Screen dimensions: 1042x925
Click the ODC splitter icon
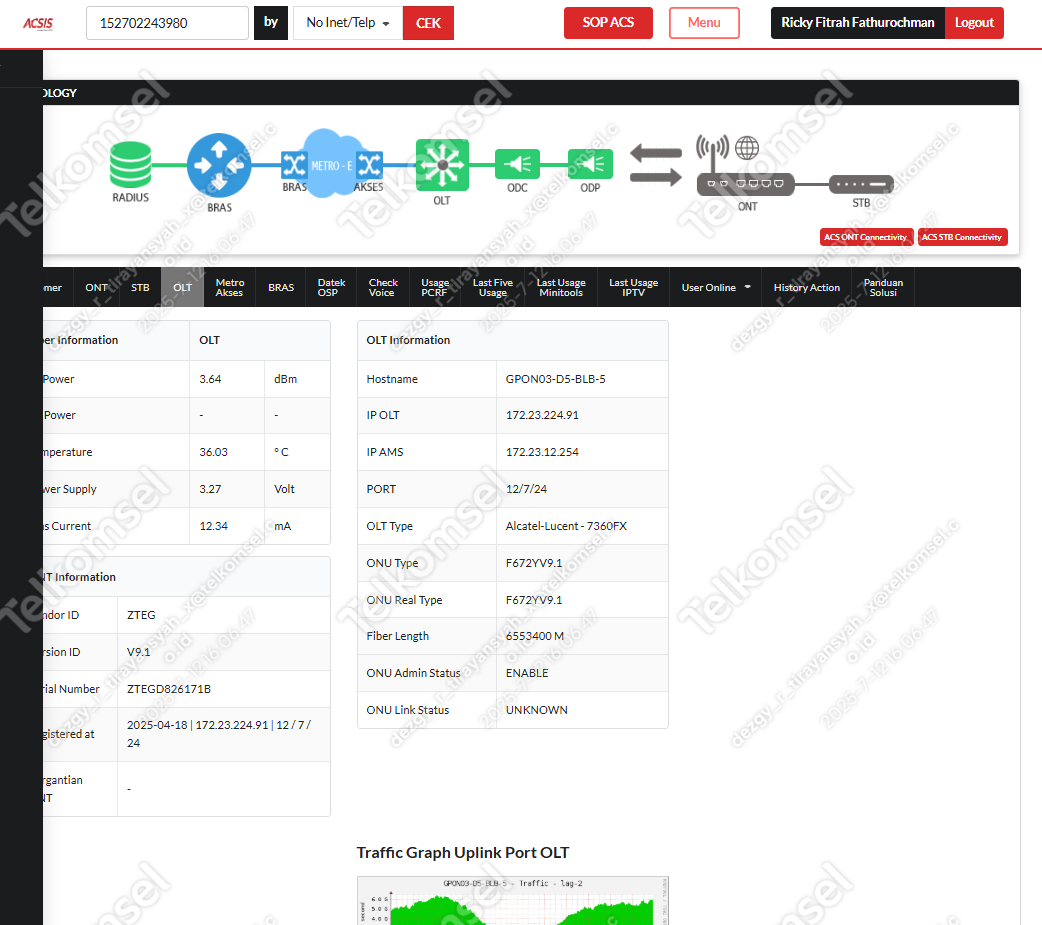pyautogui.click(x=517, y=164)
